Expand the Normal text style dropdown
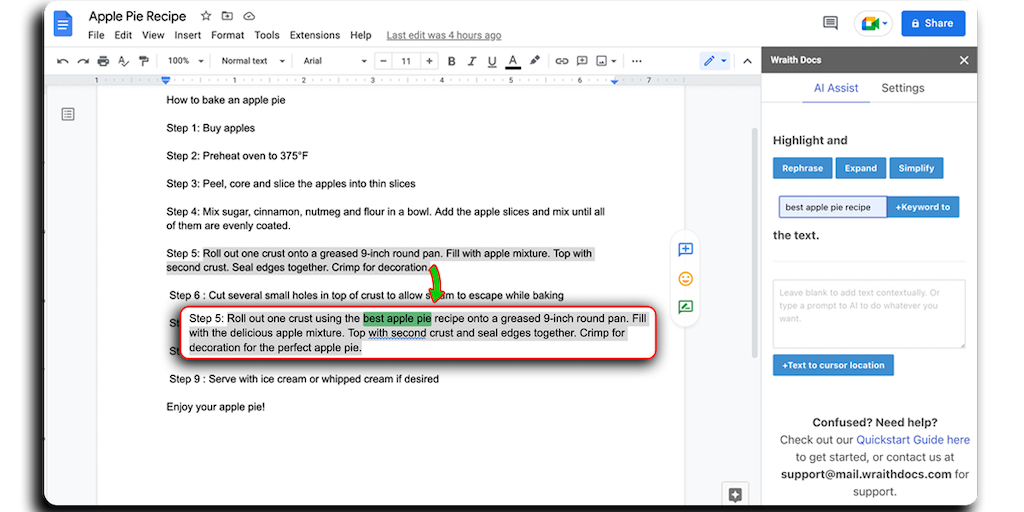The image size is (1024, 512). pos(250,61)
